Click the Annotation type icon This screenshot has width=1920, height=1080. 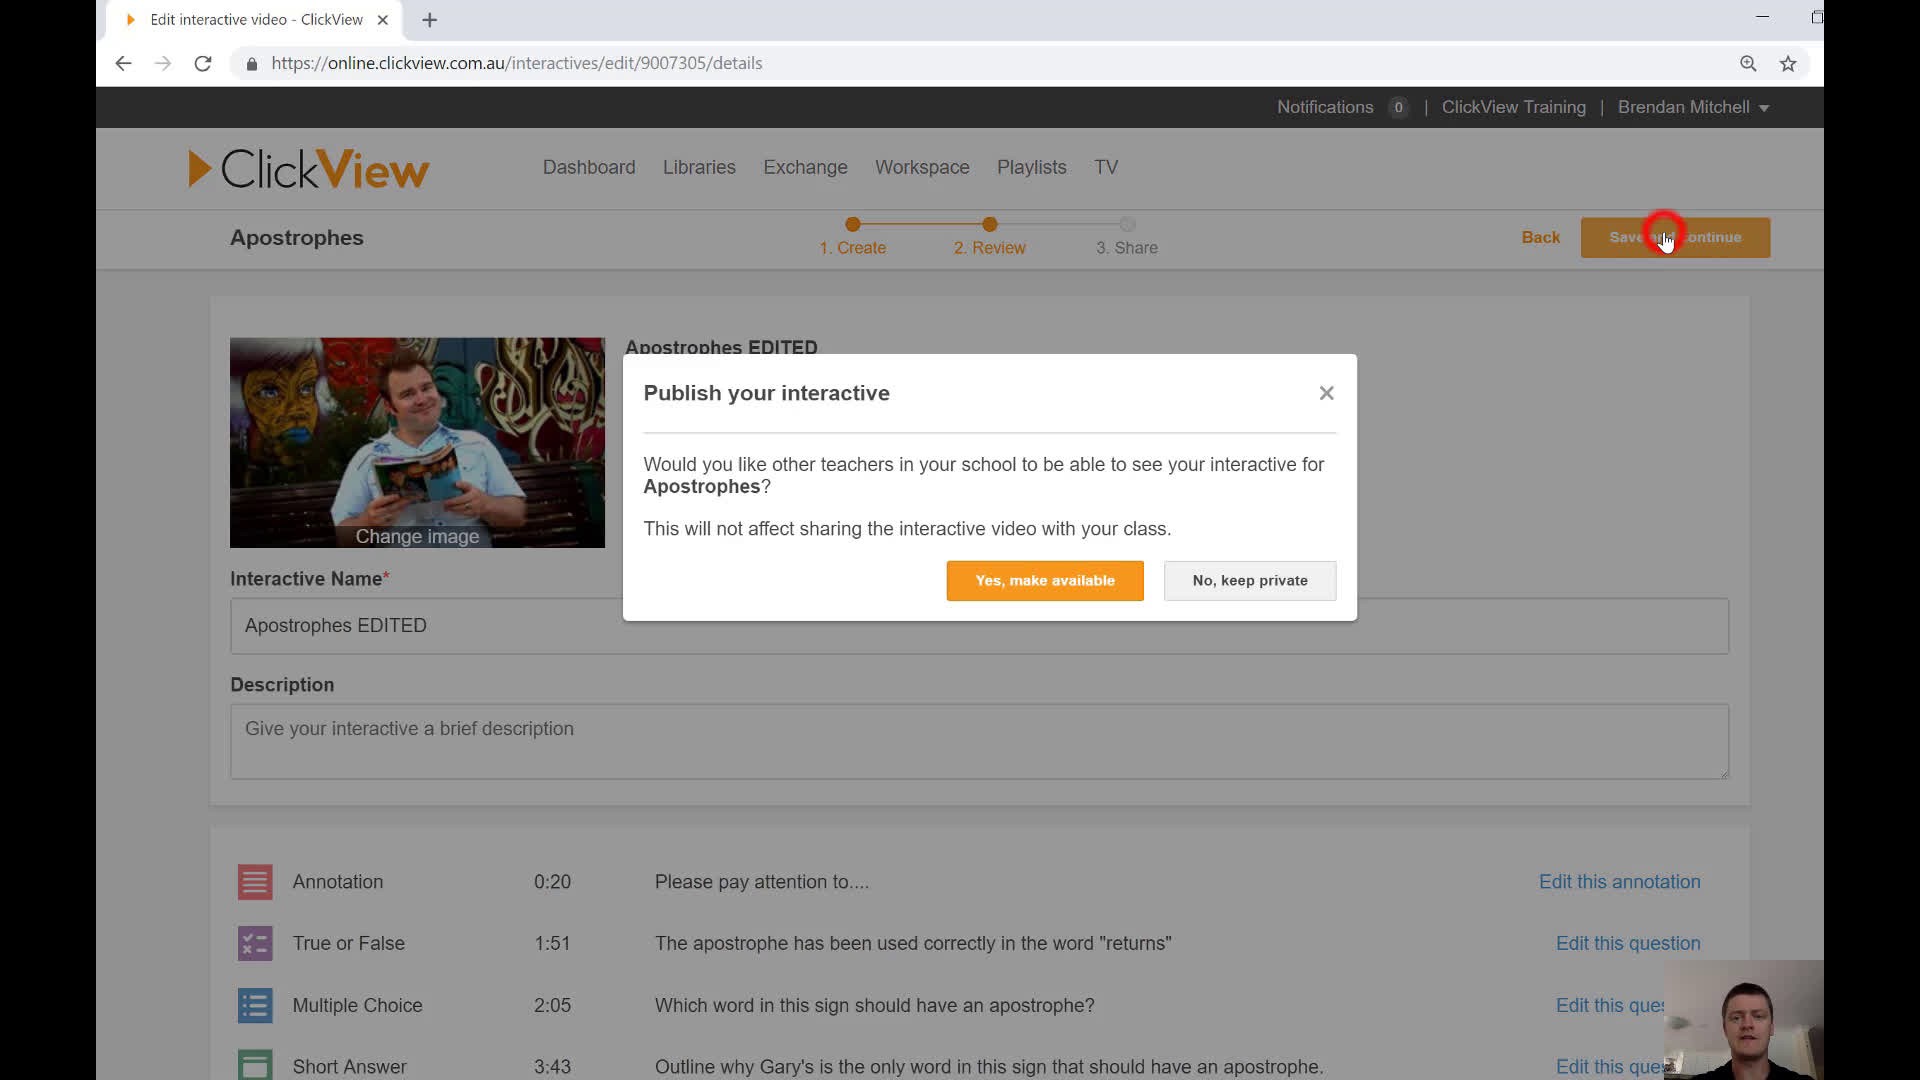click(255, 882)
